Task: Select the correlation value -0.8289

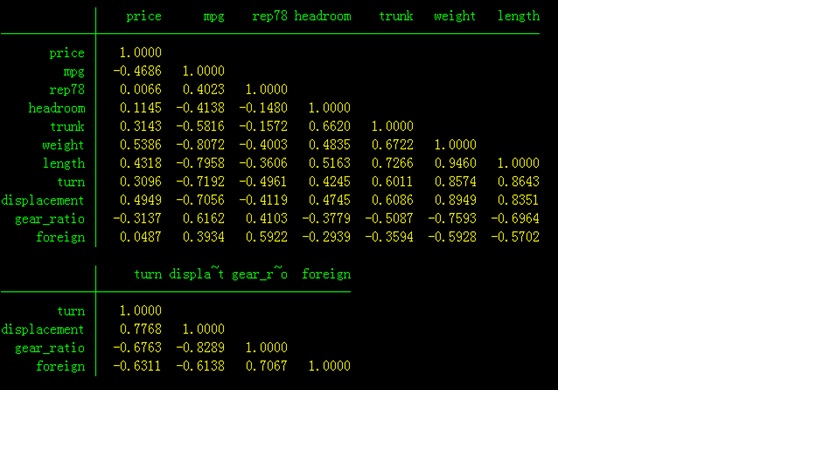Action: click(x=199, y=348)
